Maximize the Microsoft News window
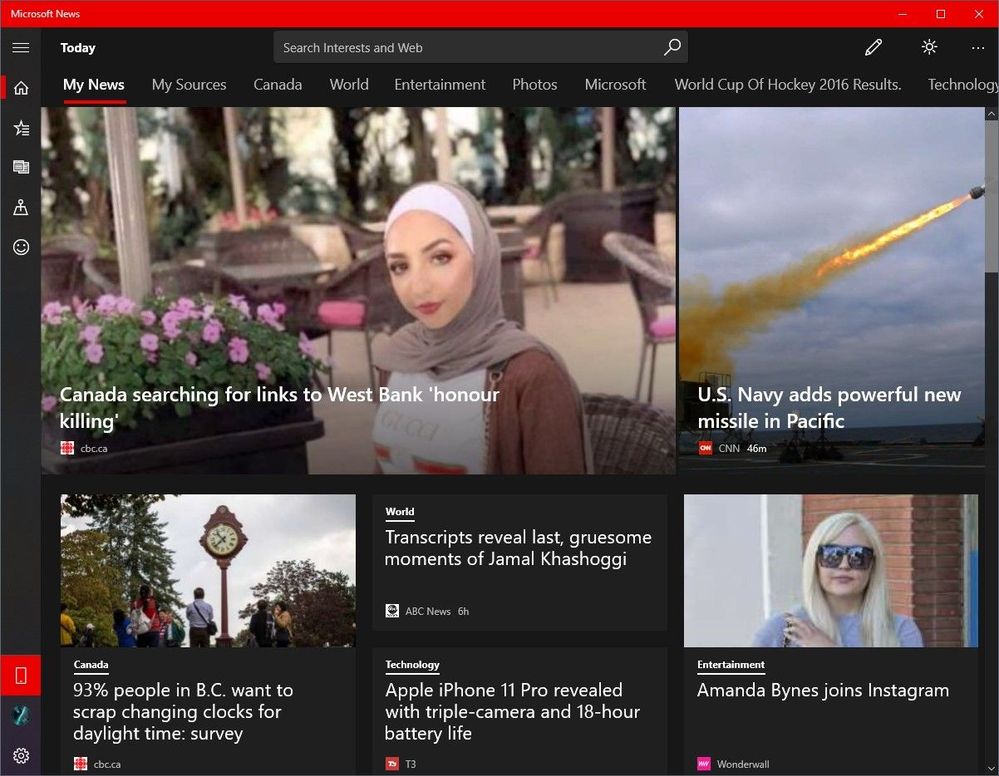 (940, 13)
